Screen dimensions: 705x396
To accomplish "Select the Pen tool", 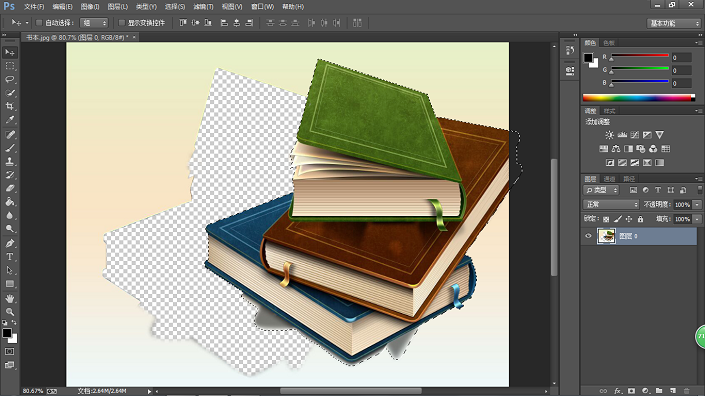I will 10,244.
